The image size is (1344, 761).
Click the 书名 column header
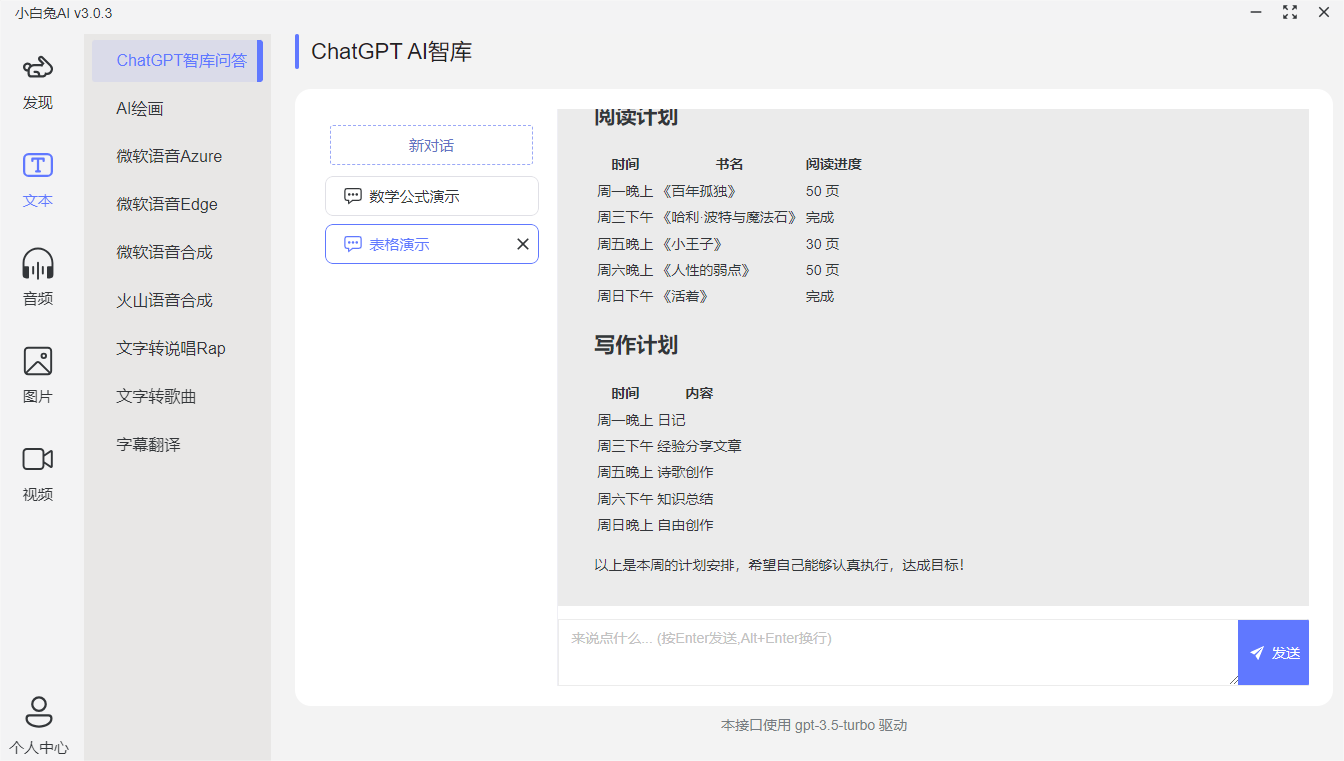tap(729, 164)
